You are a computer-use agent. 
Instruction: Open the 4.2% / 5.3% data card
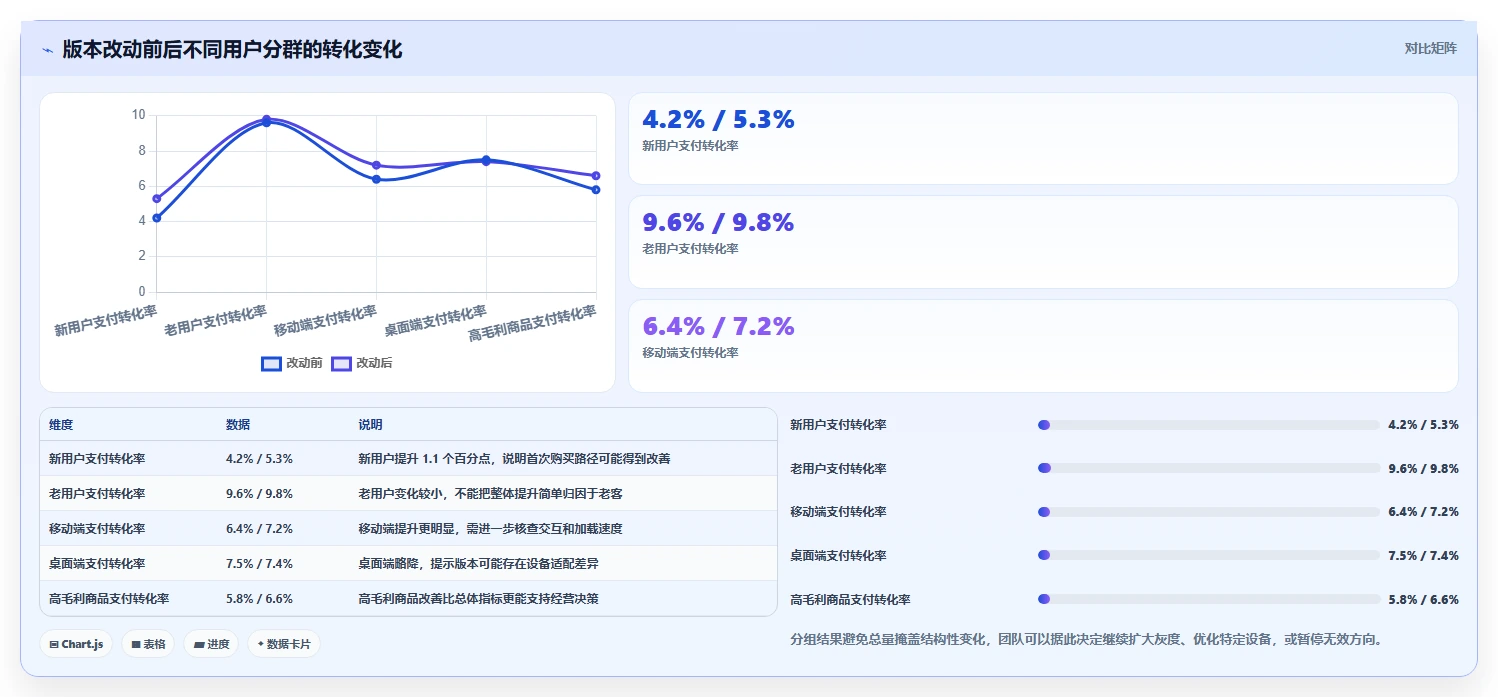pyautogui.click(x=1043, y=139)
